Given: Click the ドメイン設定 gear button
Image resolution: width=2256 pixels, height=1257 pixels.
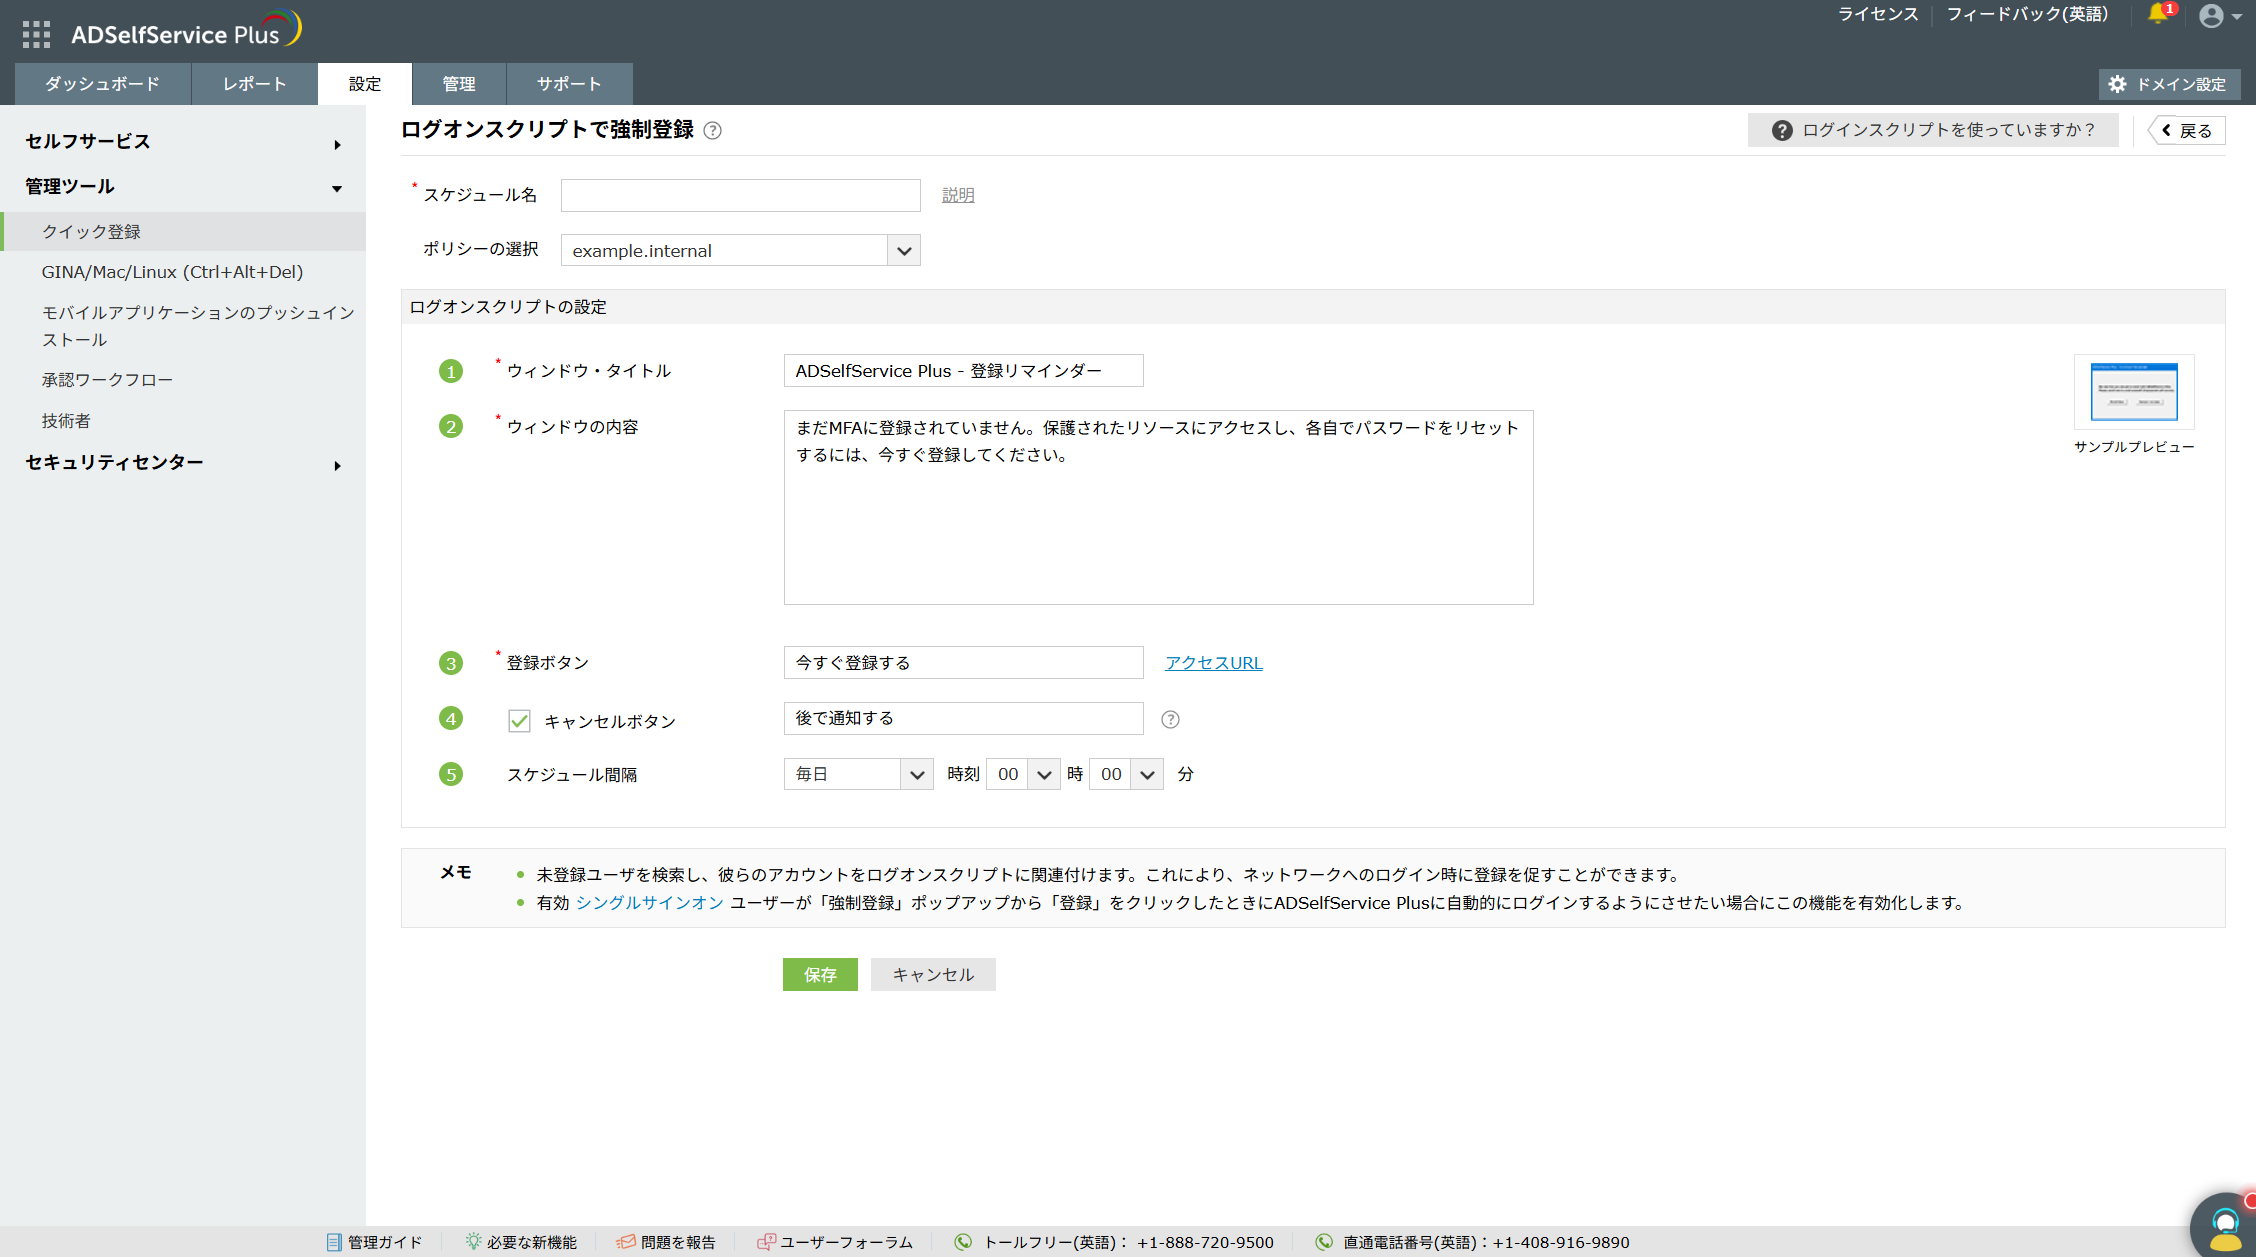Looking at the screenshot, I should (2169, 84).
